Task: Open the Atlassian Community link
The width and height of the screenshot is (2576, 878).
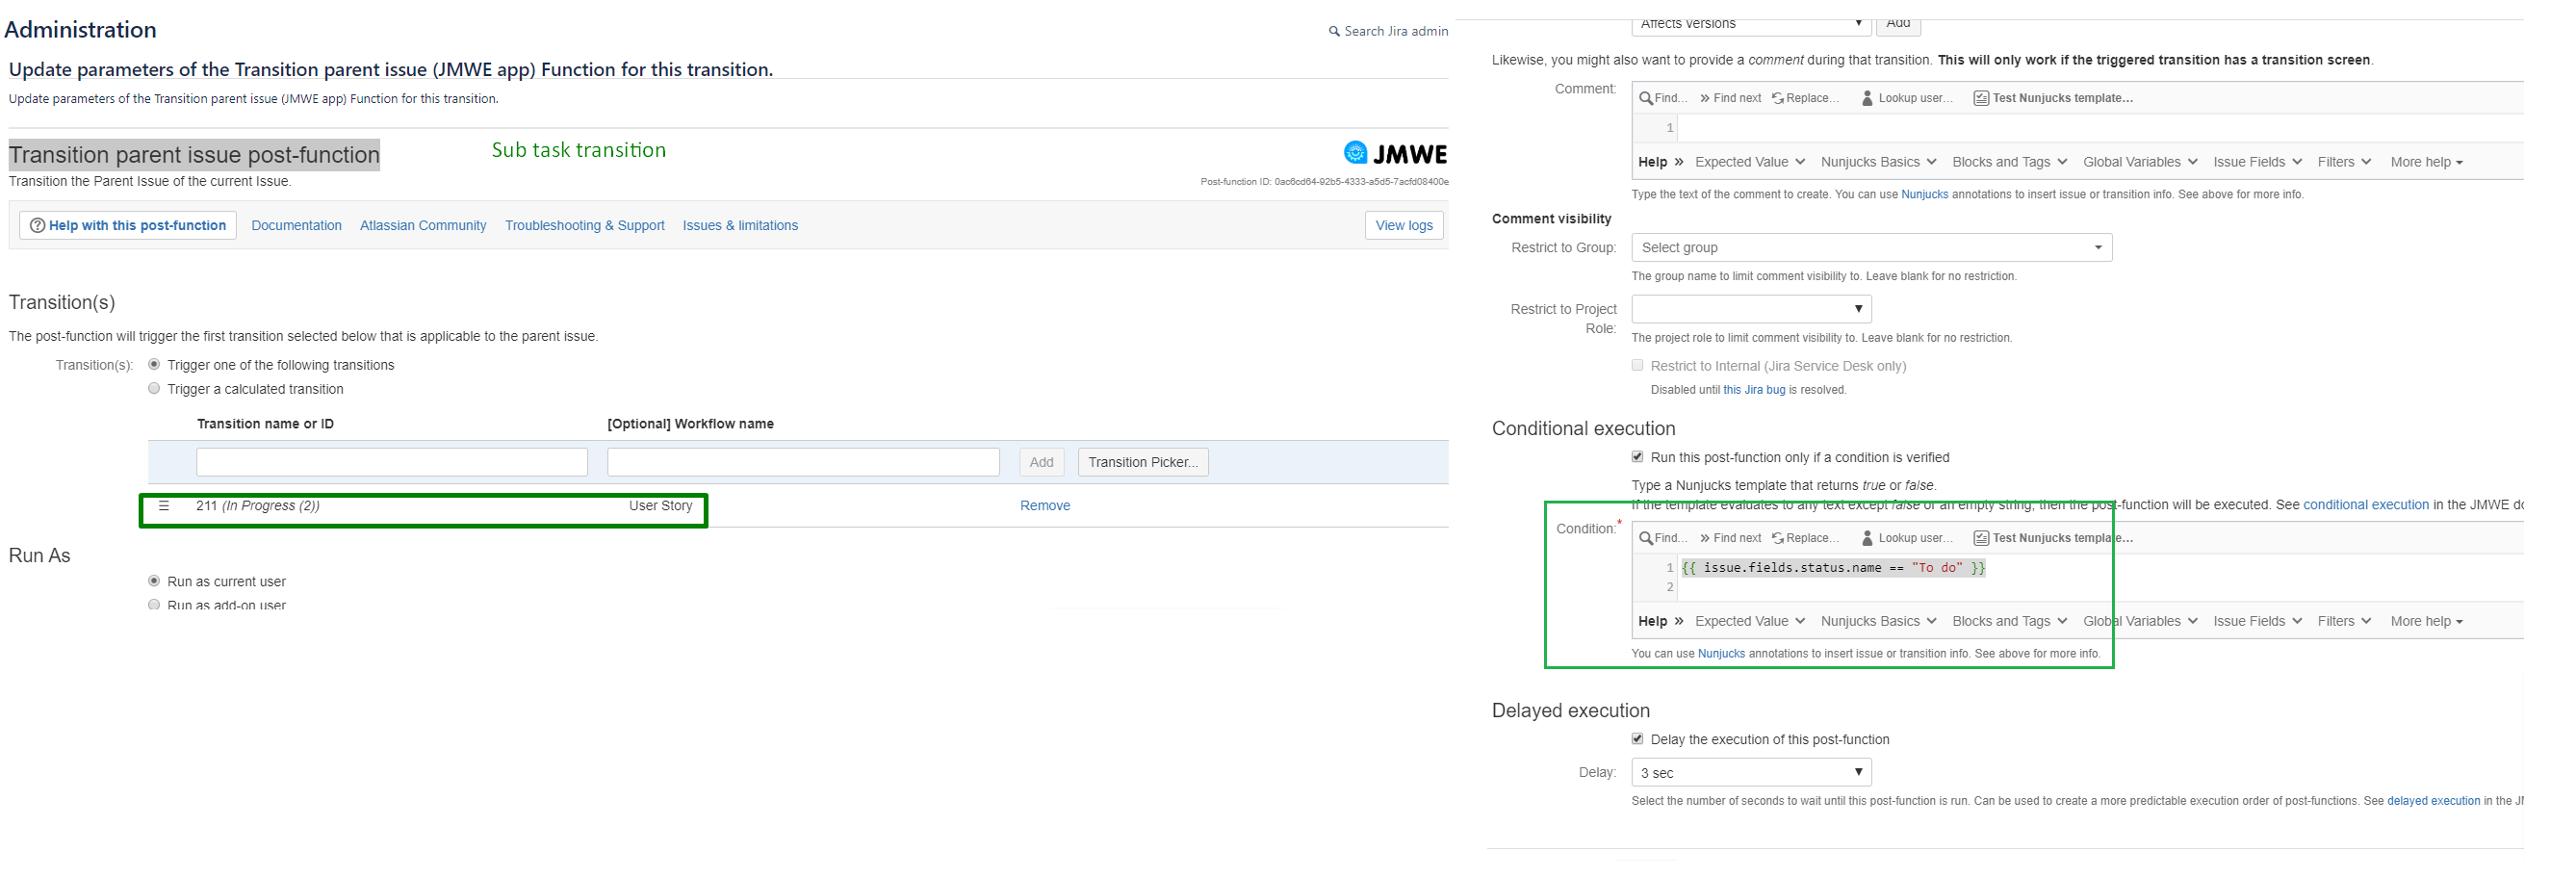Action: click(x=423, y=225)
